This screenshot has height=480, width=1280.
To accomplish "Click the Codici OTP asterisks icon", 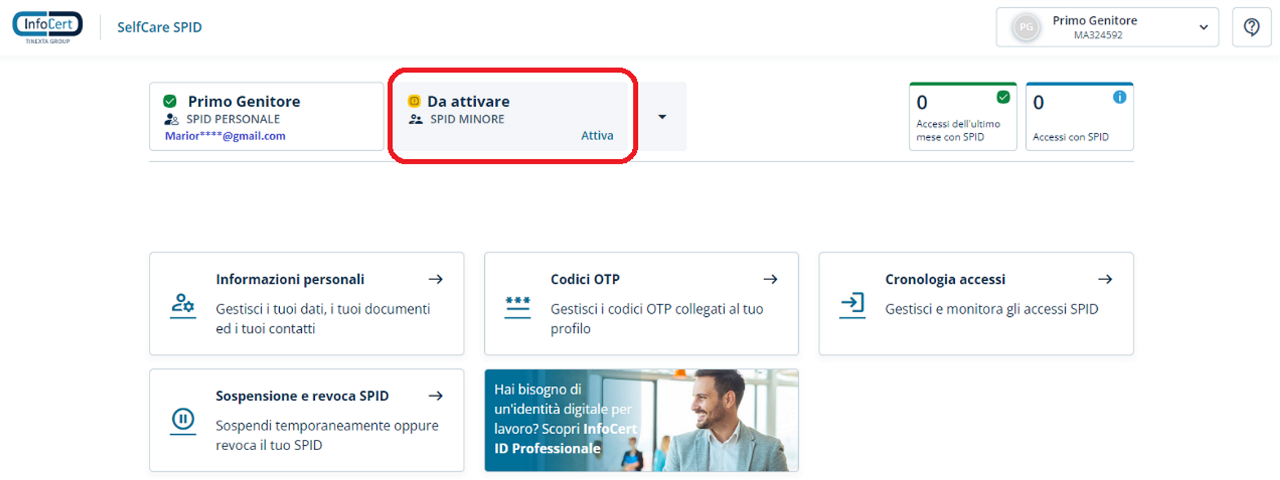I will point(517,305).
